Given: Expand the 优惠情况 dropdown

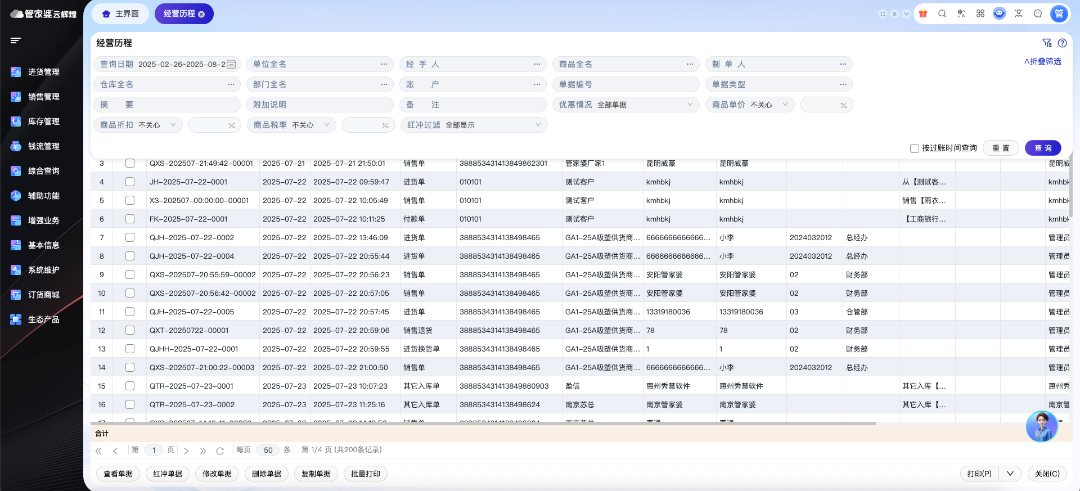Looking at the screenshot, I should click(691, 104).
